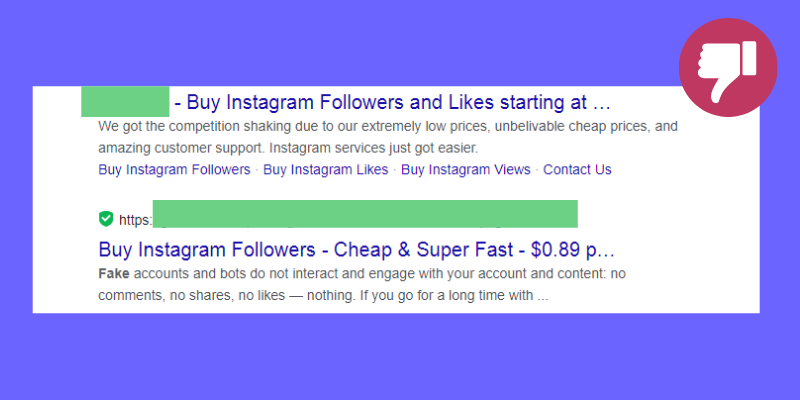The width and height of the screenshot is (800, 400).
Task: Click the '$0.89' price in second title
Action: tap(555, 249)
